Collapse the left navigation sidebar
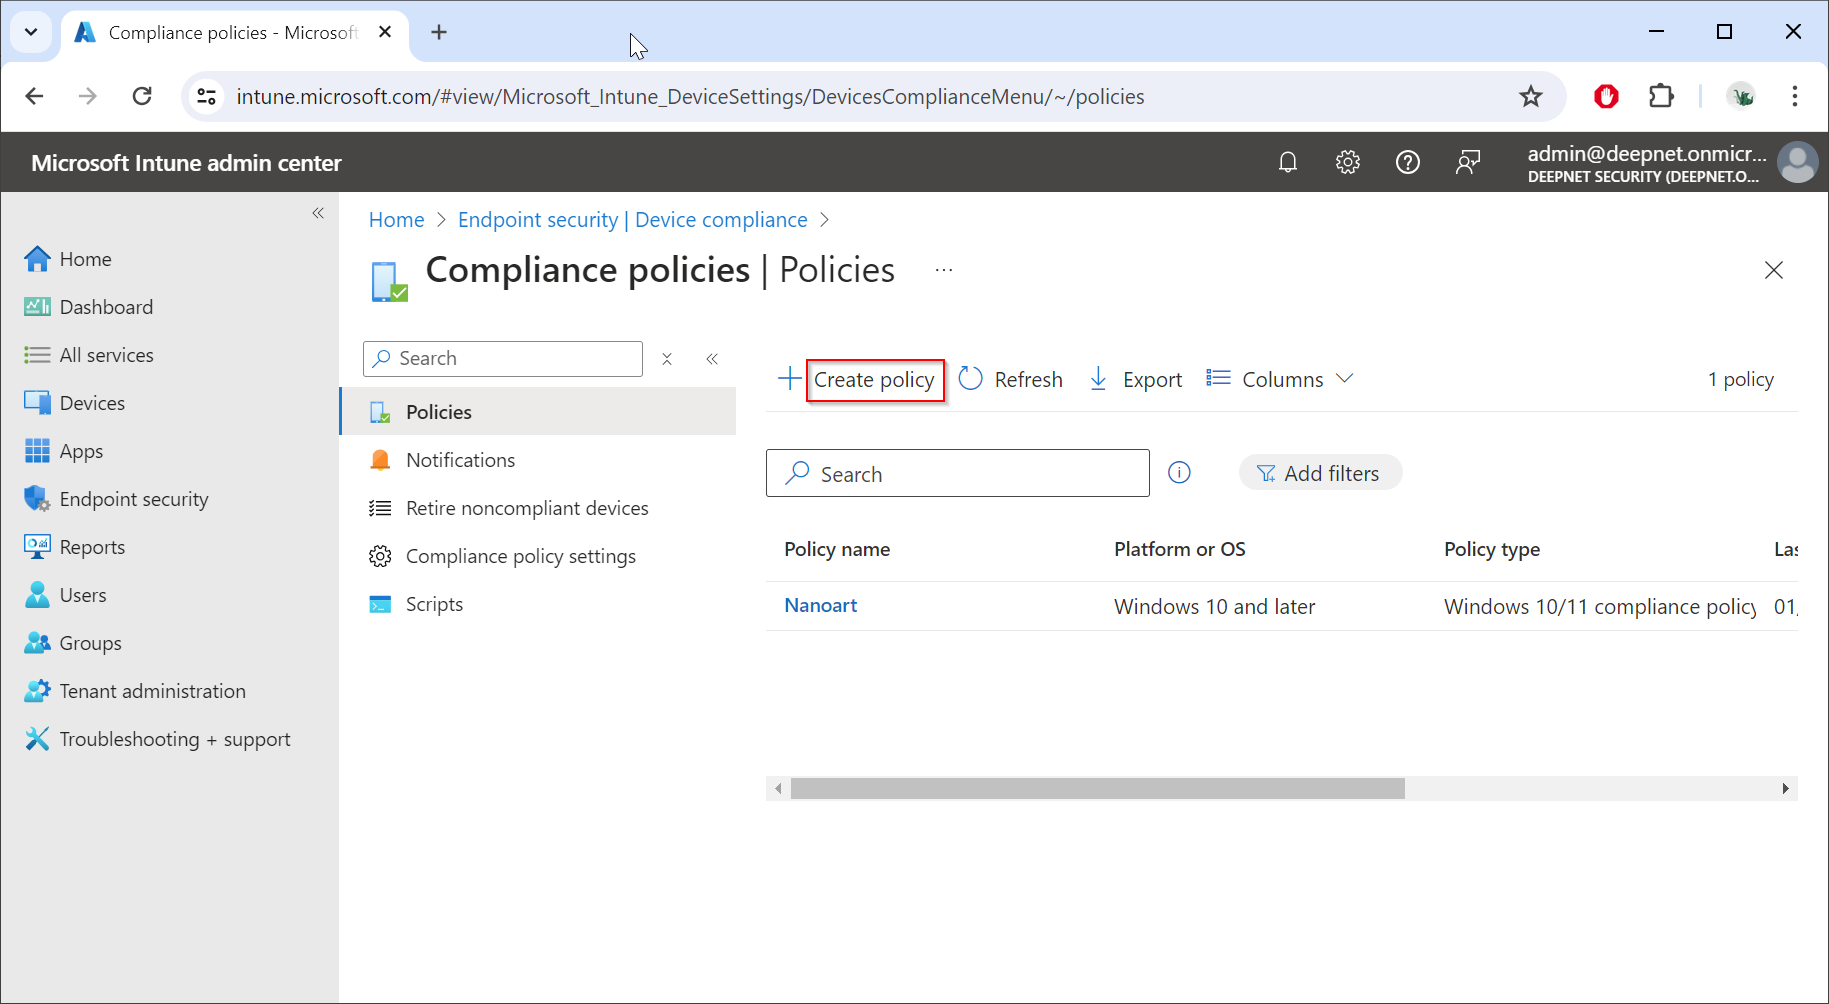The height and width of the screenshot is (1004, 1829). click(318, 213)
